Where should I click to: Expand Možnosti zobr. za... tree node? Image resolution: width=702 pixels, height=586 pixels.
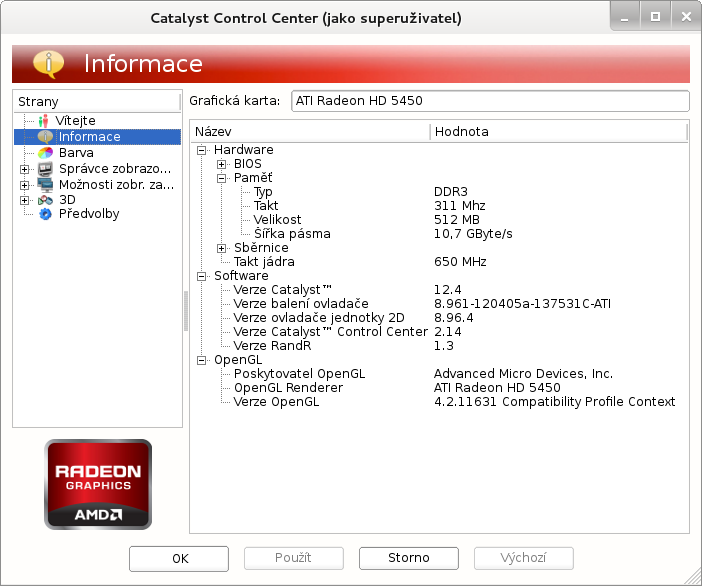point(25,185)
